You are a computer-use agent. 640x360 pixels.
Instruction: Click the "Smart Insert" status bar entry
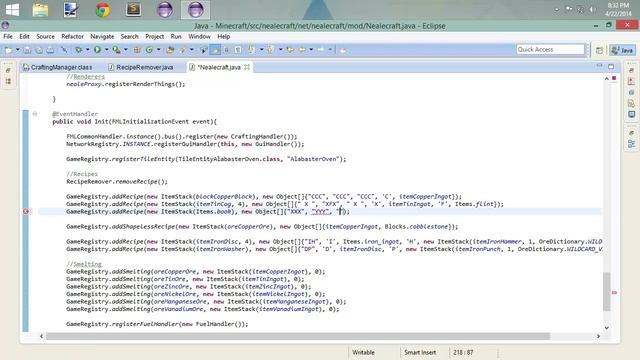(x=420, y=352)
